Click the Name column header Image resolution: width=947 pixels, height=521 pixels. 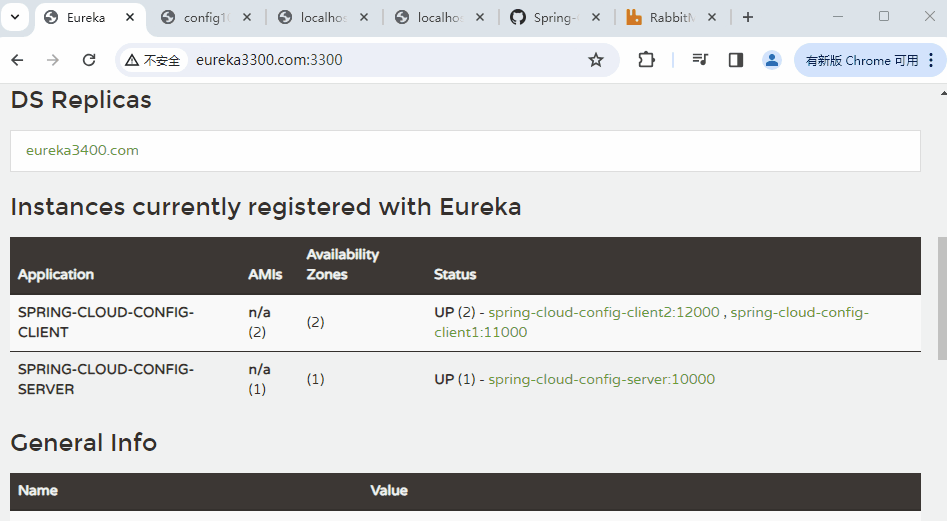tap(37, 490)
